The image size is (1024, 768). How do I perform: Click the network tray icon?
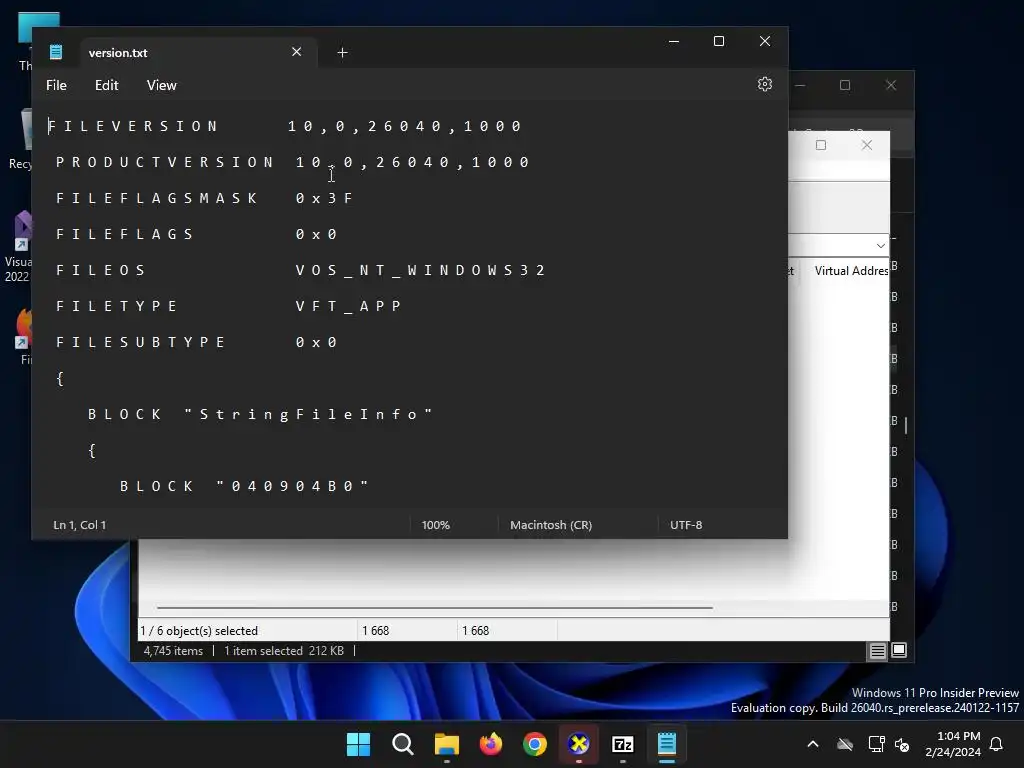point(876,744)
